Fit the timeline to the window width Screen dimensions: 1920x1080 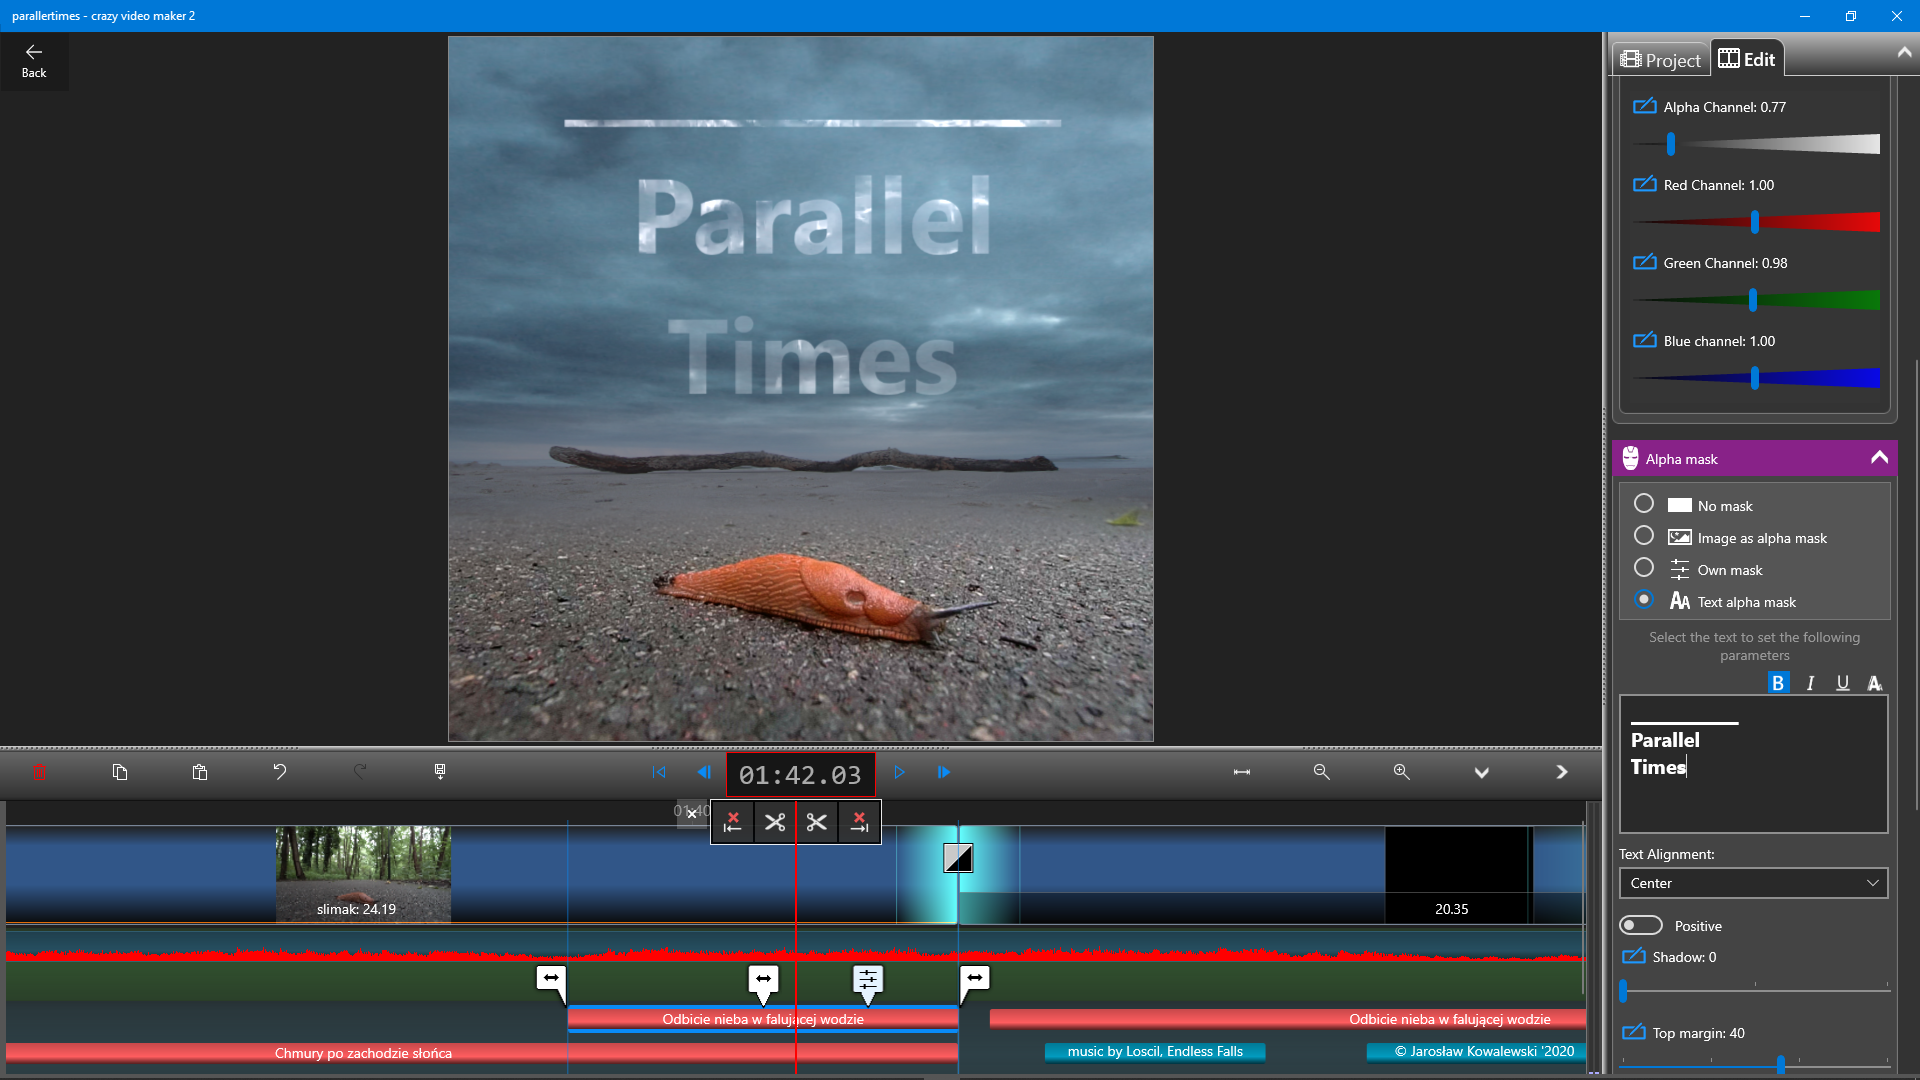[1241, 772]
